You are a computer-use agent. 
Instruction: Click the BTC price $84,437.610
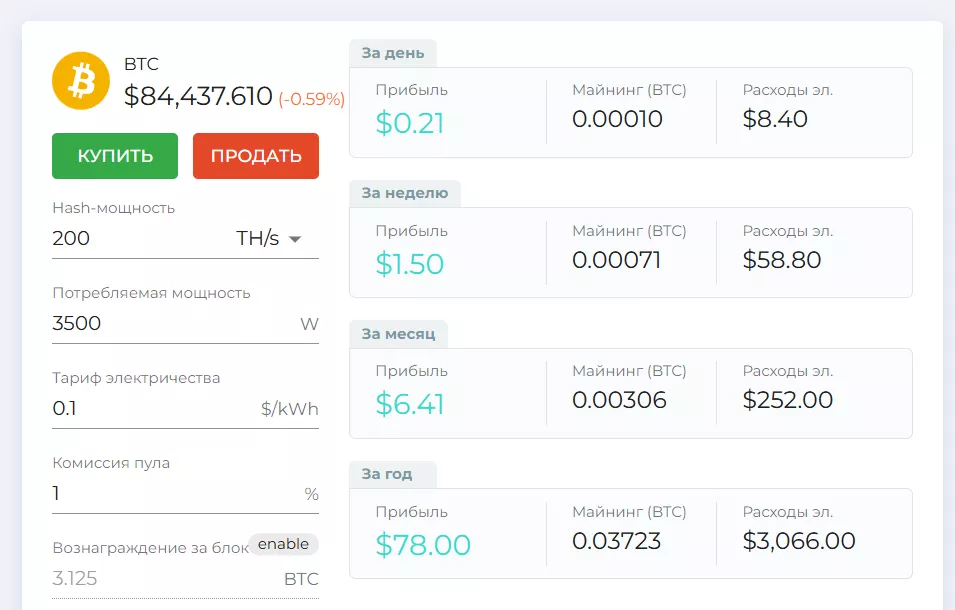[198, 96]
